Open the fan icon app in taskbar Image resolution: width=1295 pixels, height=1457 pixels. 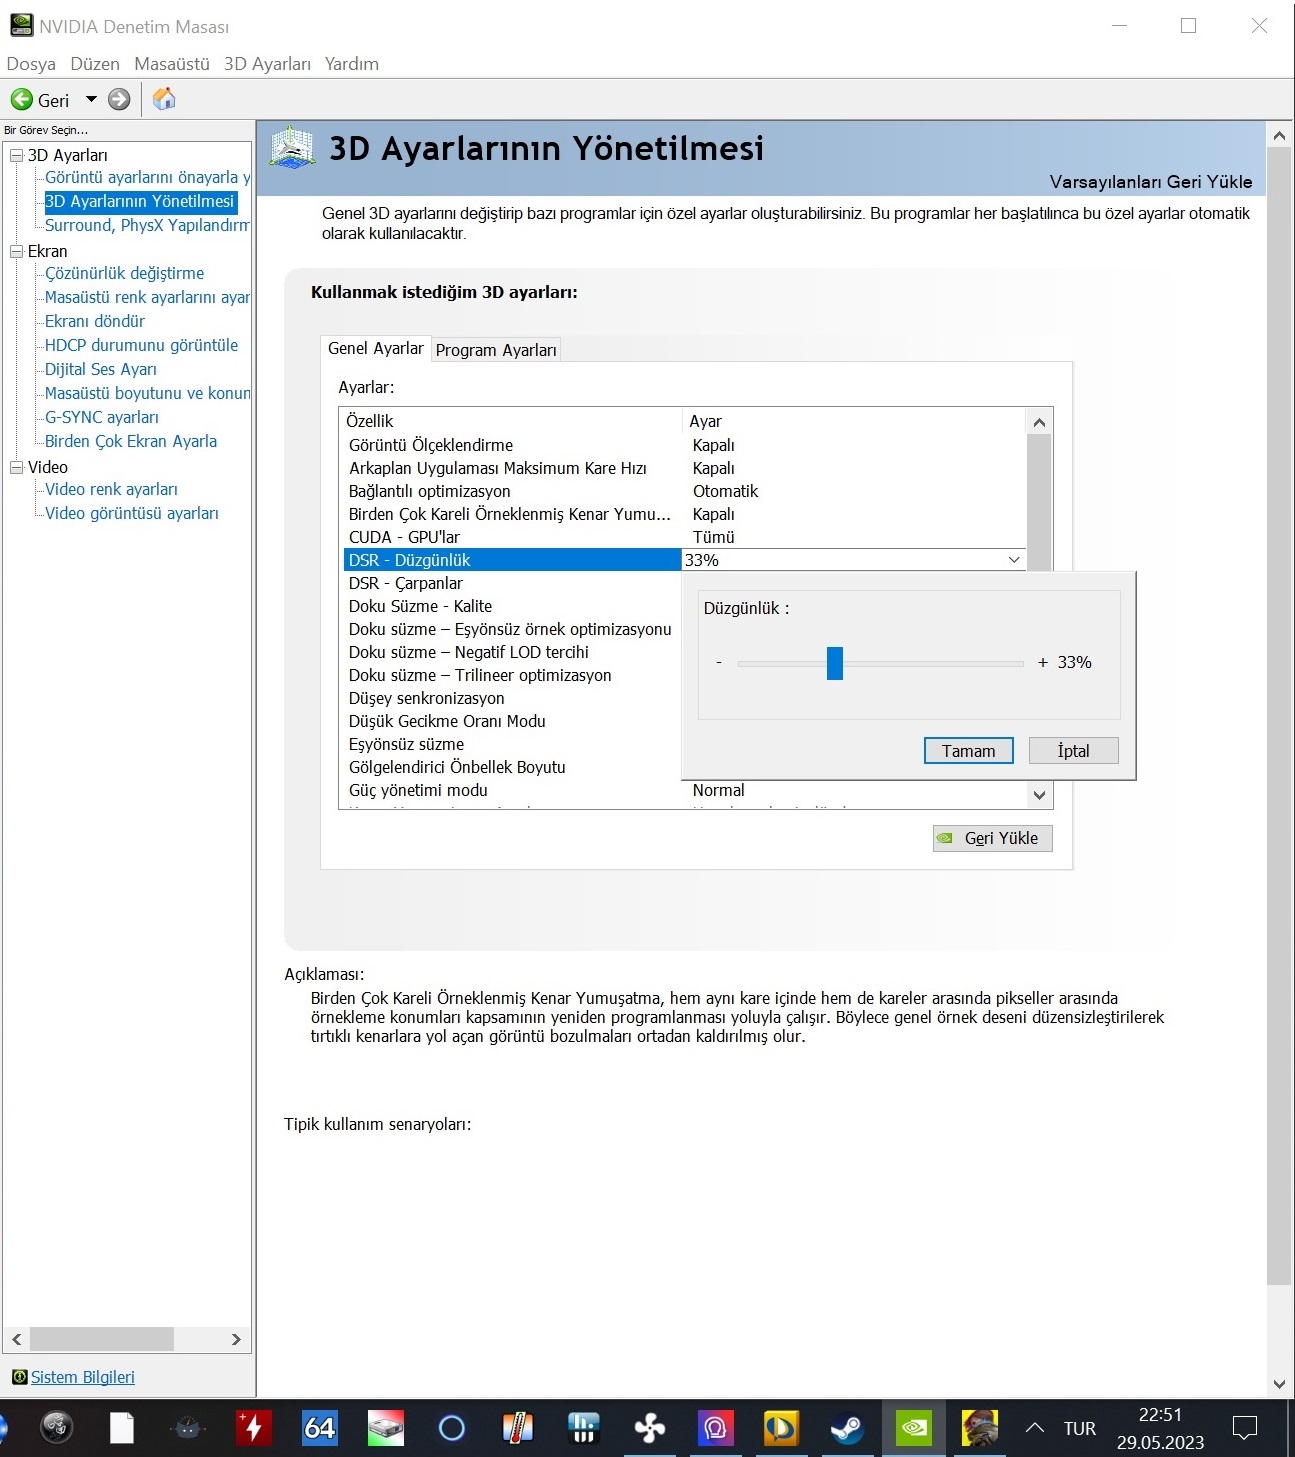[x=649, y=1428]
